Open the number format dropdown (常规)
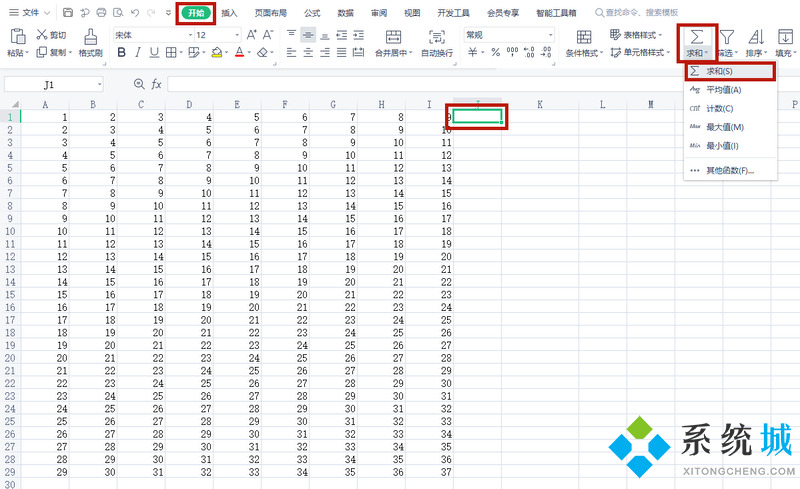Image resolution: width=800 pixels, height=489 pixels. pyautogui.click(x=549, y=35)
